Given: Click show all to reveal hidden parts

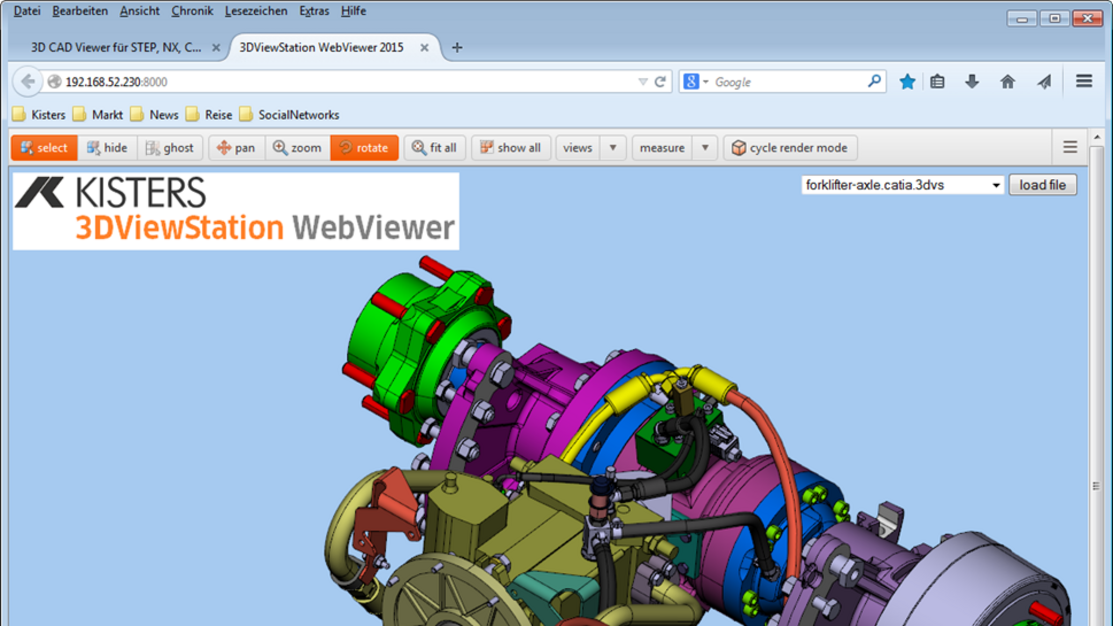Looking at the screenshot, I should (510, 148).
